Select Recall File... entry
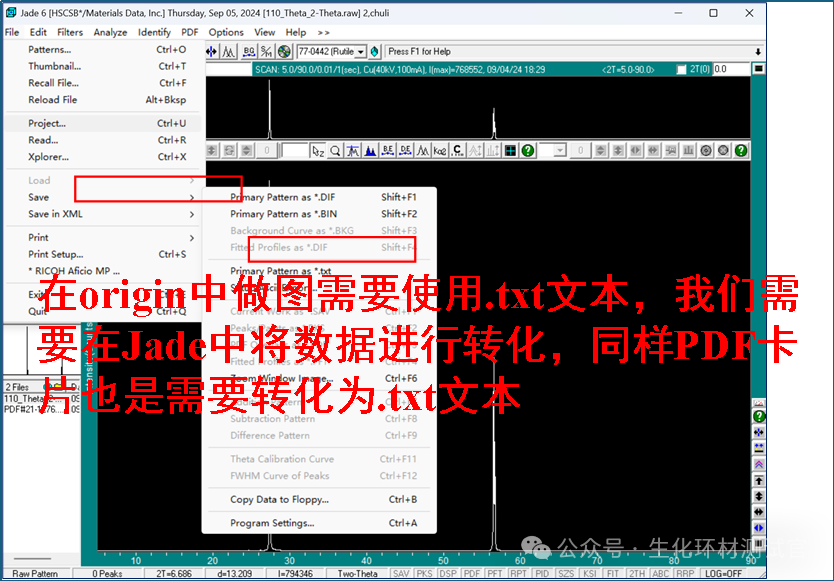Image resolution: width=834 pixels, height=581 pixels. coord(102,83)
